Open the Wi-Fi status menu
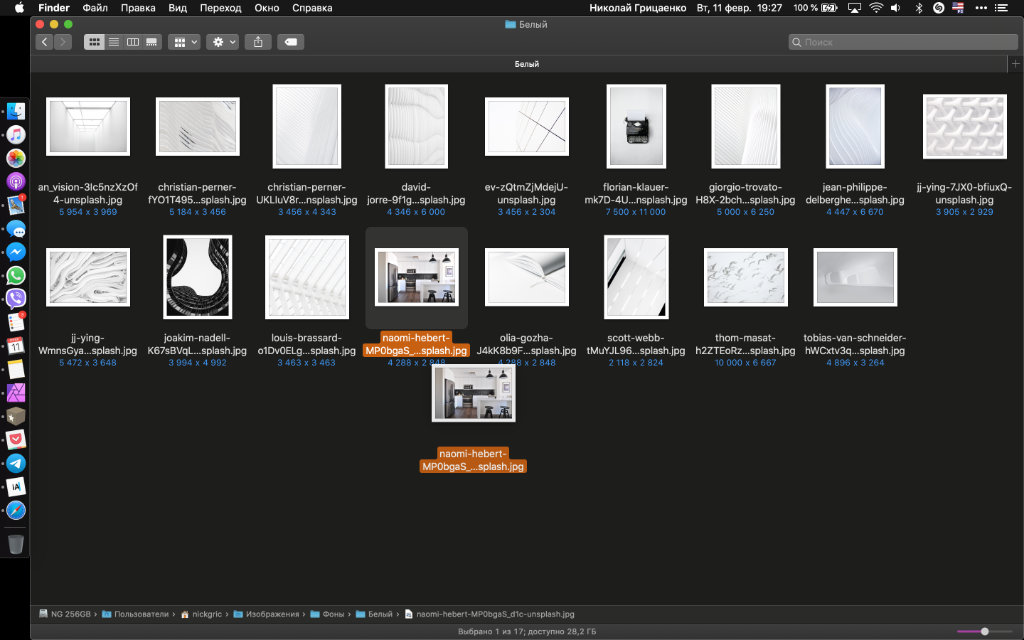The image size is (1024, 640). [876, 8]
